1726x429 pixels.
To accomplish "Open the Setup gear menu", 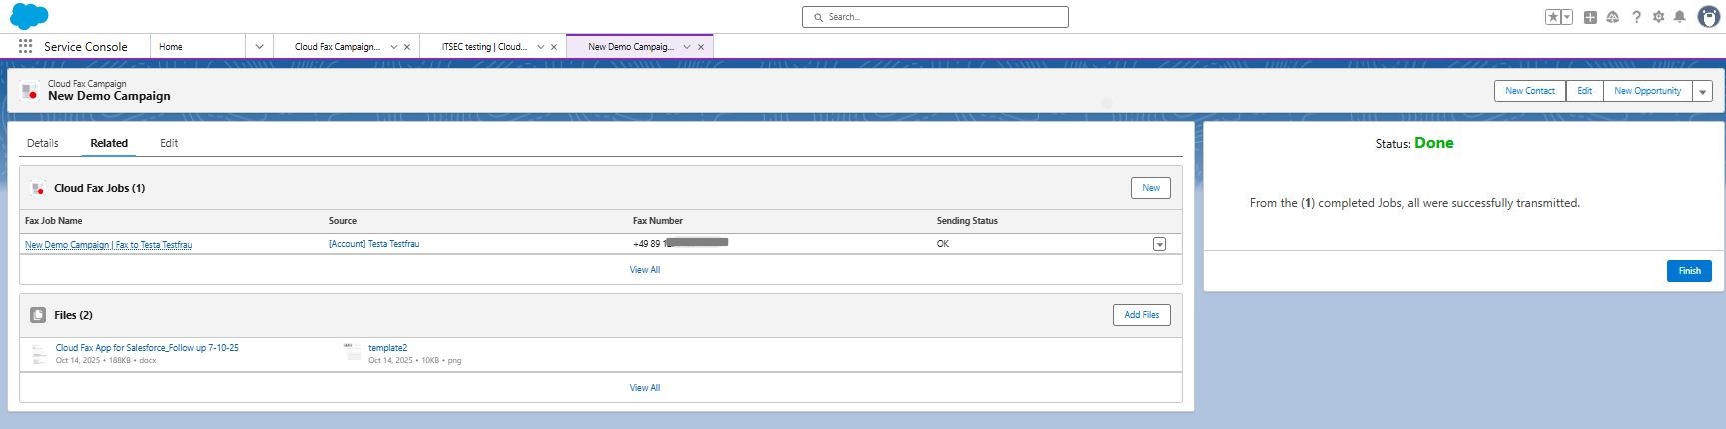I will (1658, 17).
